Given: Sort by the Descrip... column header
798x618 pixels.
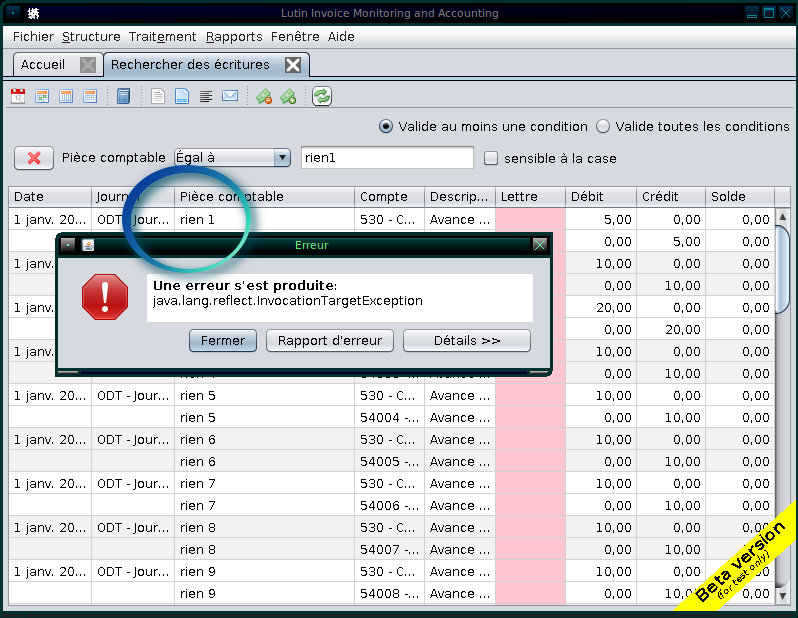Looking at the screenshot, I should [x=460, y=196].
